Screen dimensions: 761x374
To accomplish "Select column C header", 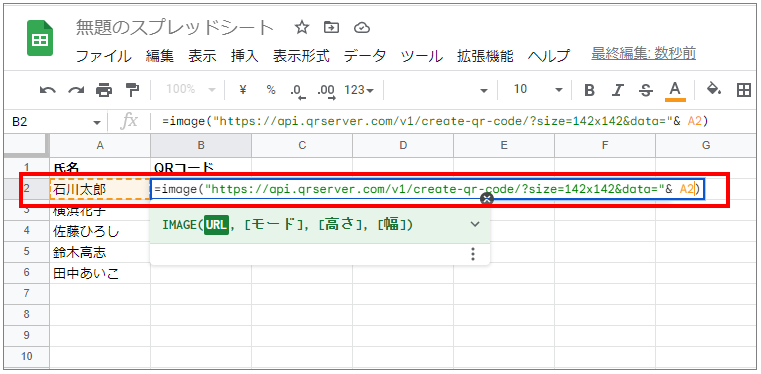I will [x=302, y=145].
